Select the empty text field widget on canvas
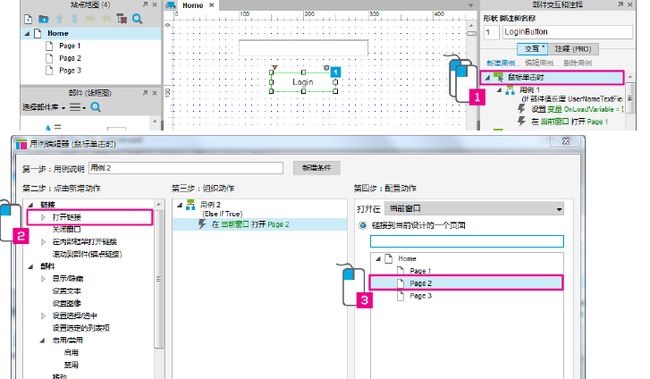650x379 pixels. click(303, 48)
